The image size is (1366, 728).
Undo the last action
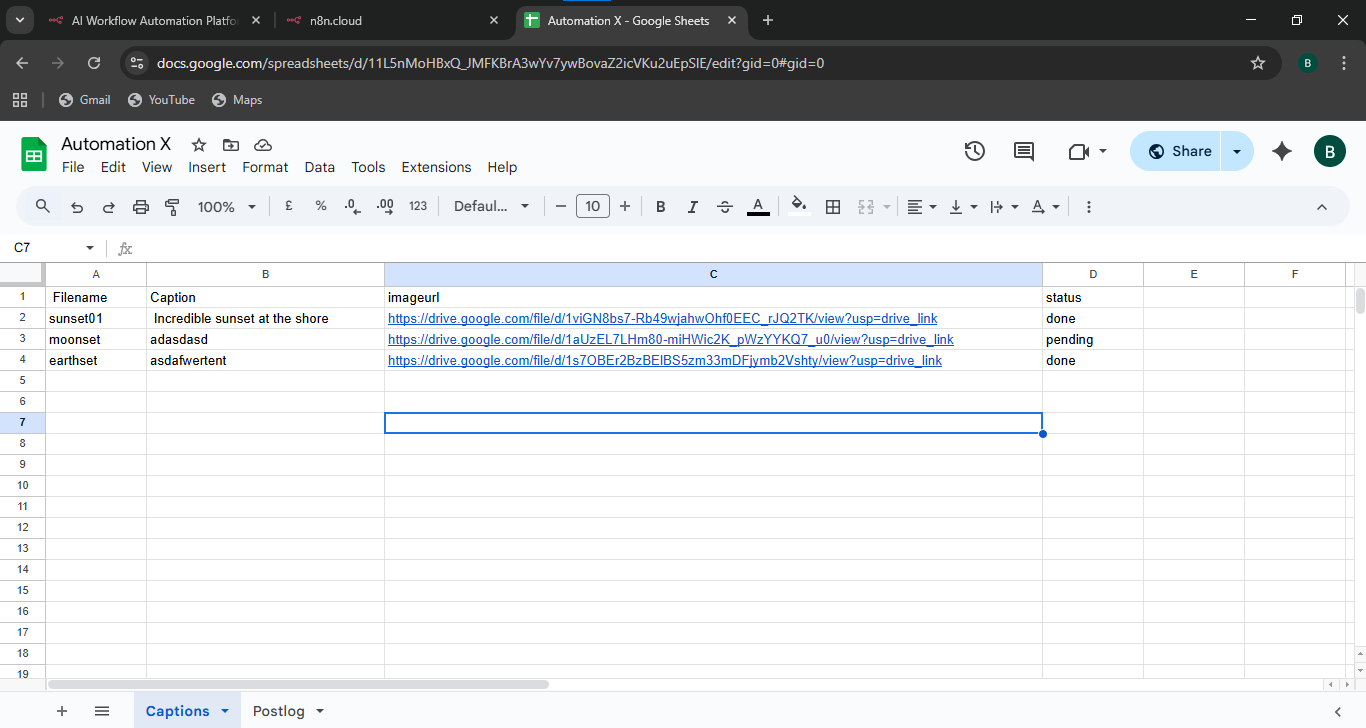[x=76, y=206]
